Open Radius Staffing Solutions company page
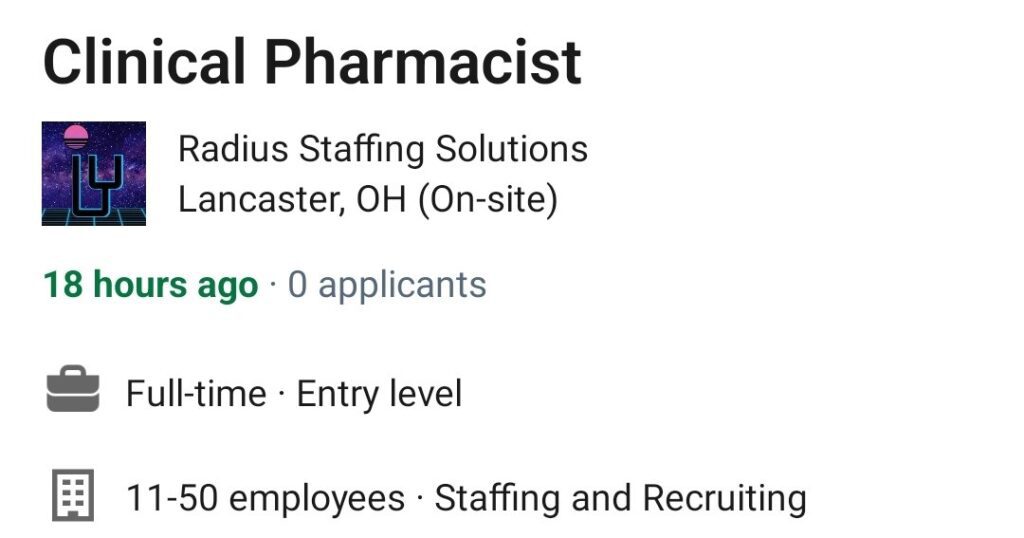The height and width of the screenshot is (538, 1024). click(383, 149)
